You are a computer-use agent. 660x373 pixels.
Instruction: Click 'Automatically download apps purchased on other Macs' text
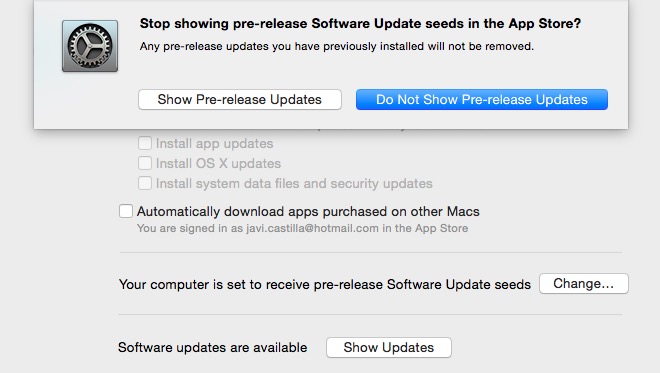308,211
